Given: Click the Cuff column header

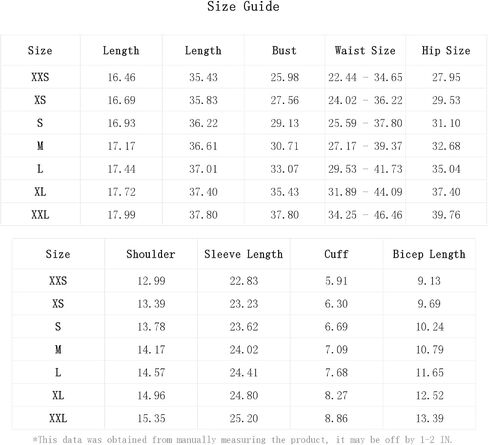Looking at the screenshot, I should tap(336, 254).
